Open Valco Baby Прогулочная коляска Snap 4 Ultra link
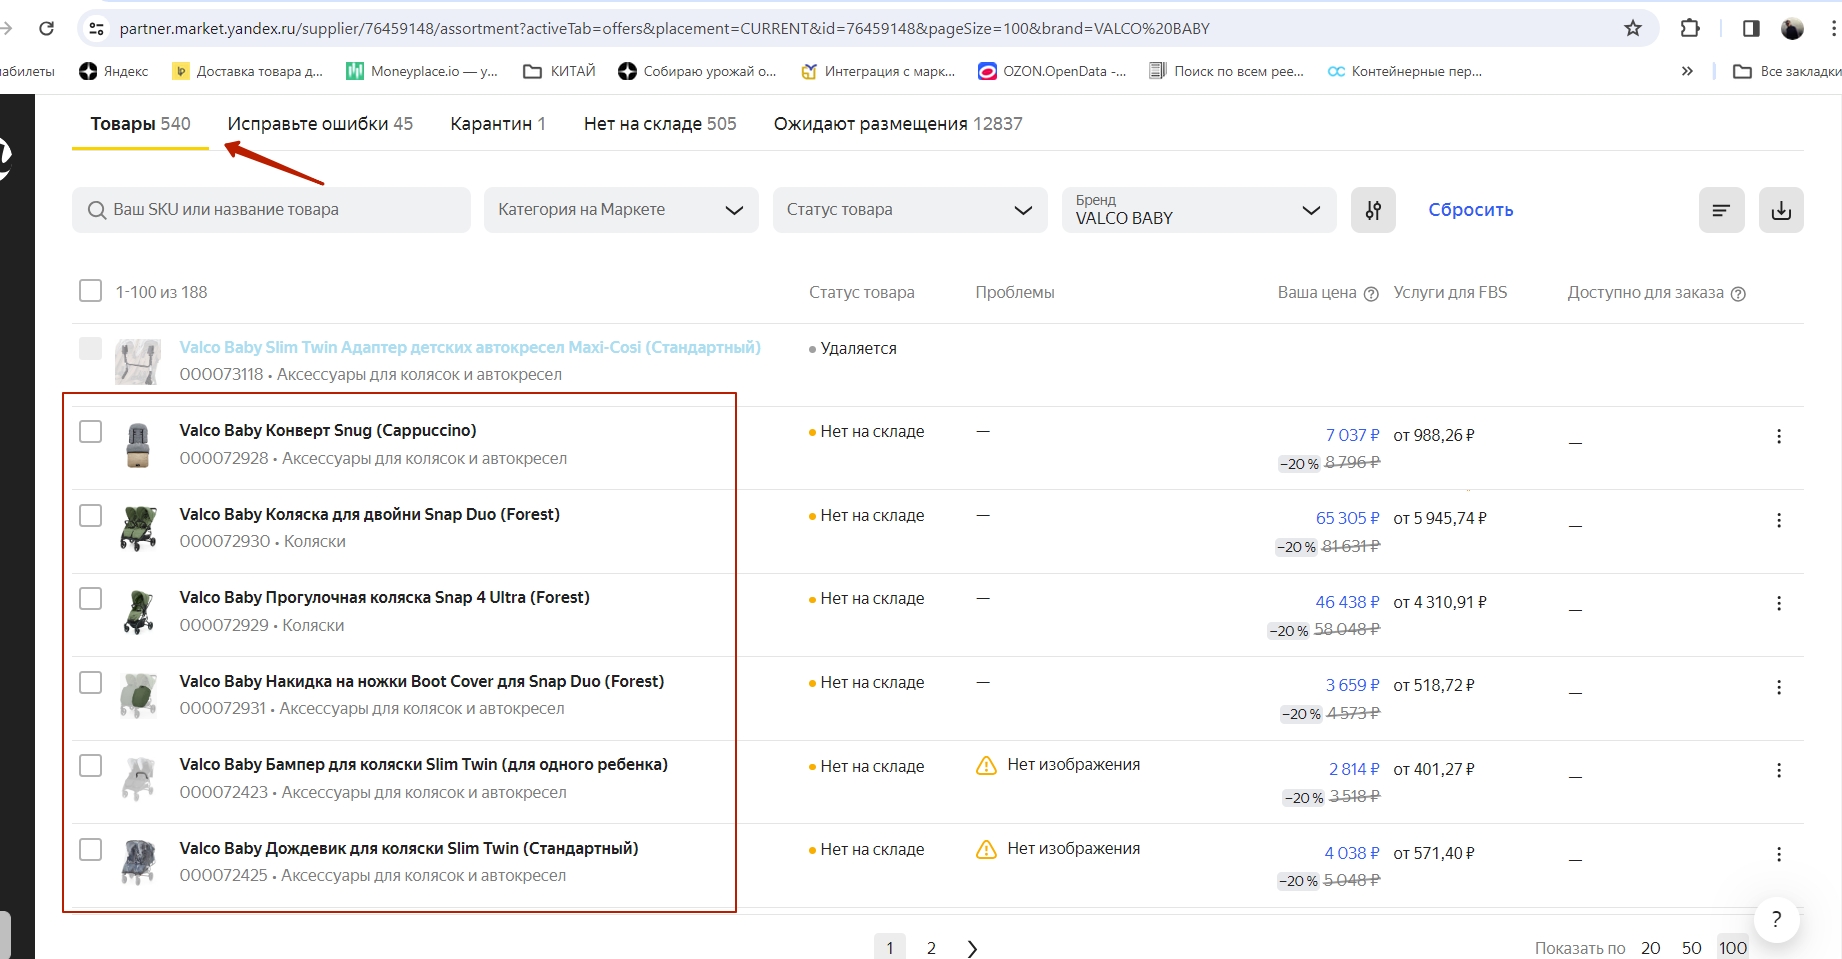 (384, 598)
